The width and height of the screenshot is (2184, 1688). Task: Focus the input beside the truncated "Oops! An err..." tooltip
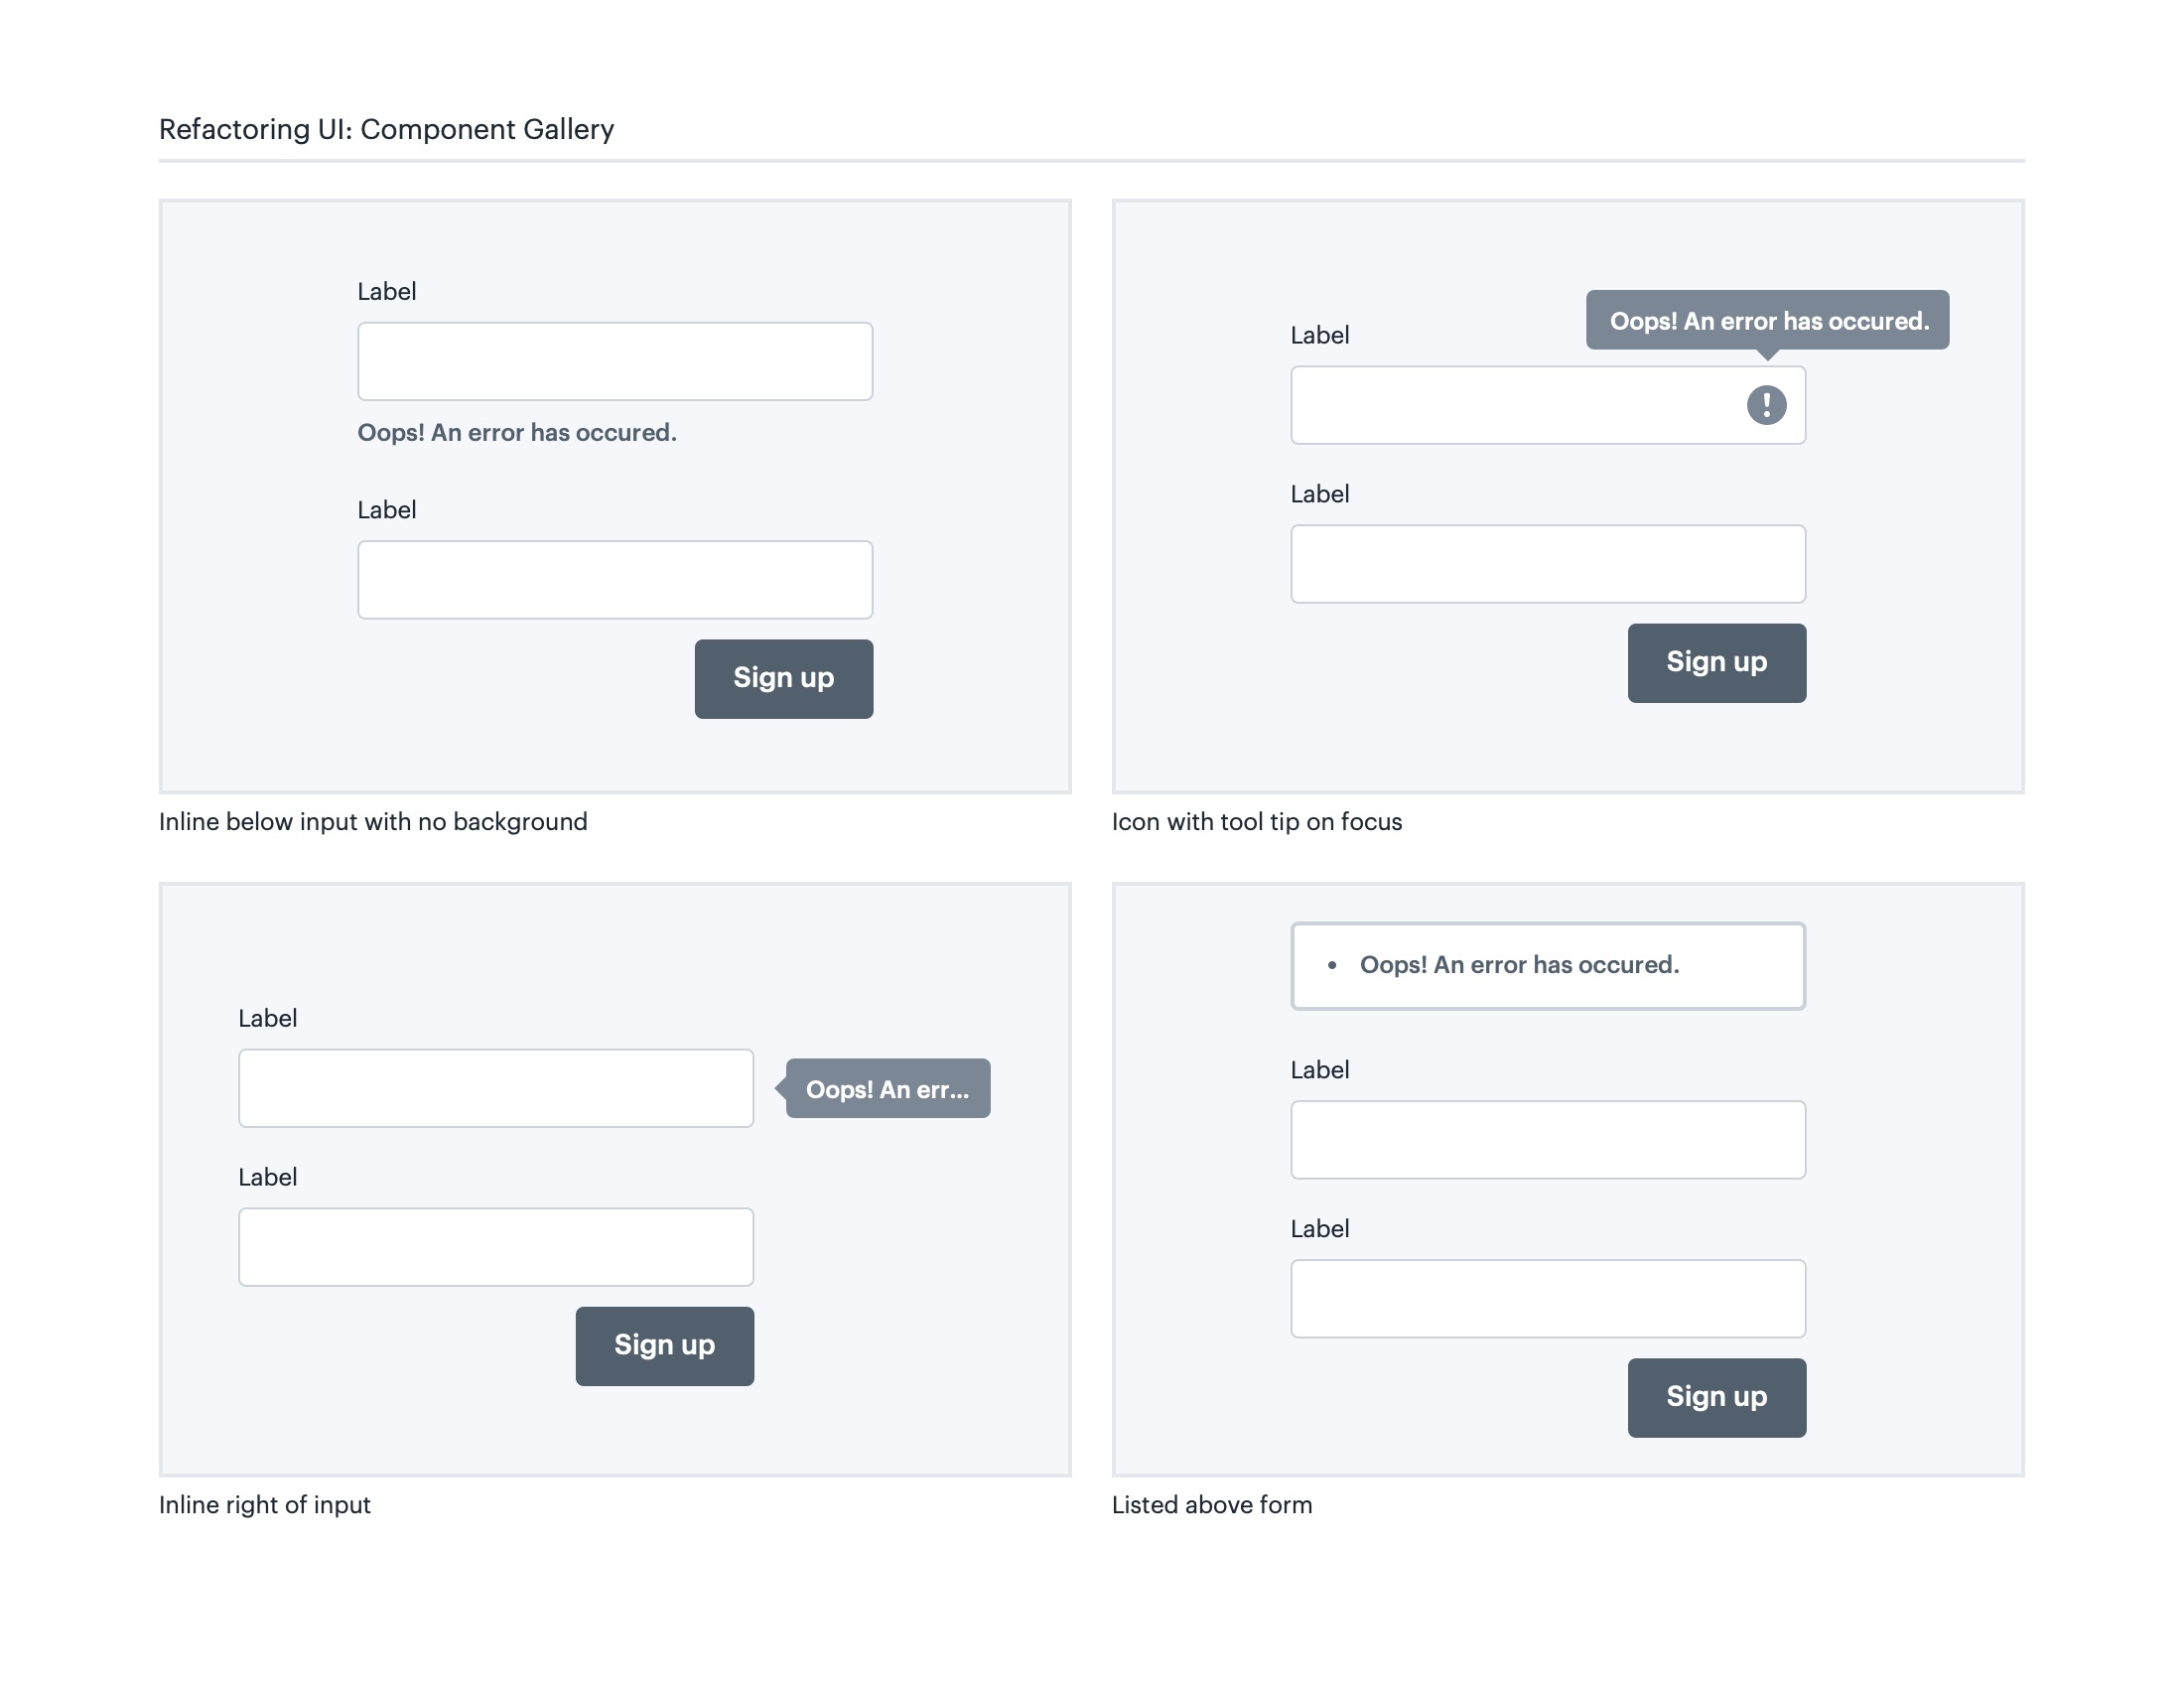[495, 1087]
